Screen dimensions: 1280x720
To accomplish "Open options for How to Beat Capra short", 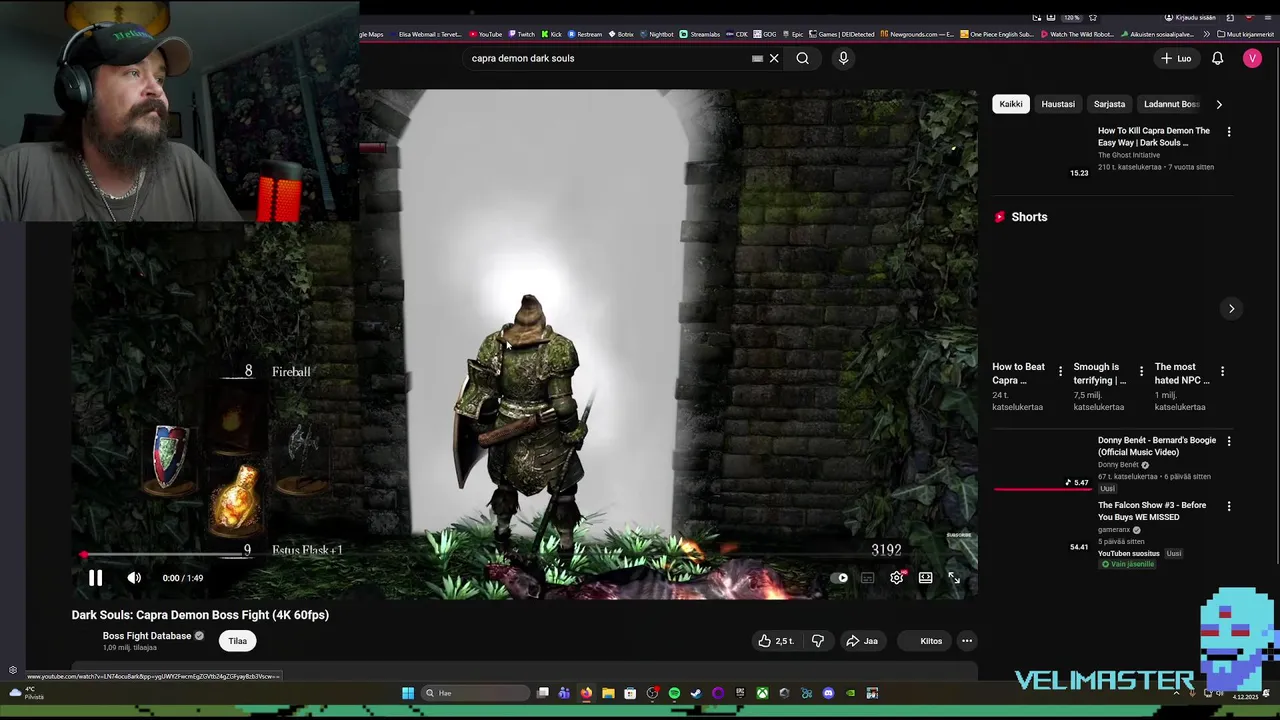I will coord(1060,372).
